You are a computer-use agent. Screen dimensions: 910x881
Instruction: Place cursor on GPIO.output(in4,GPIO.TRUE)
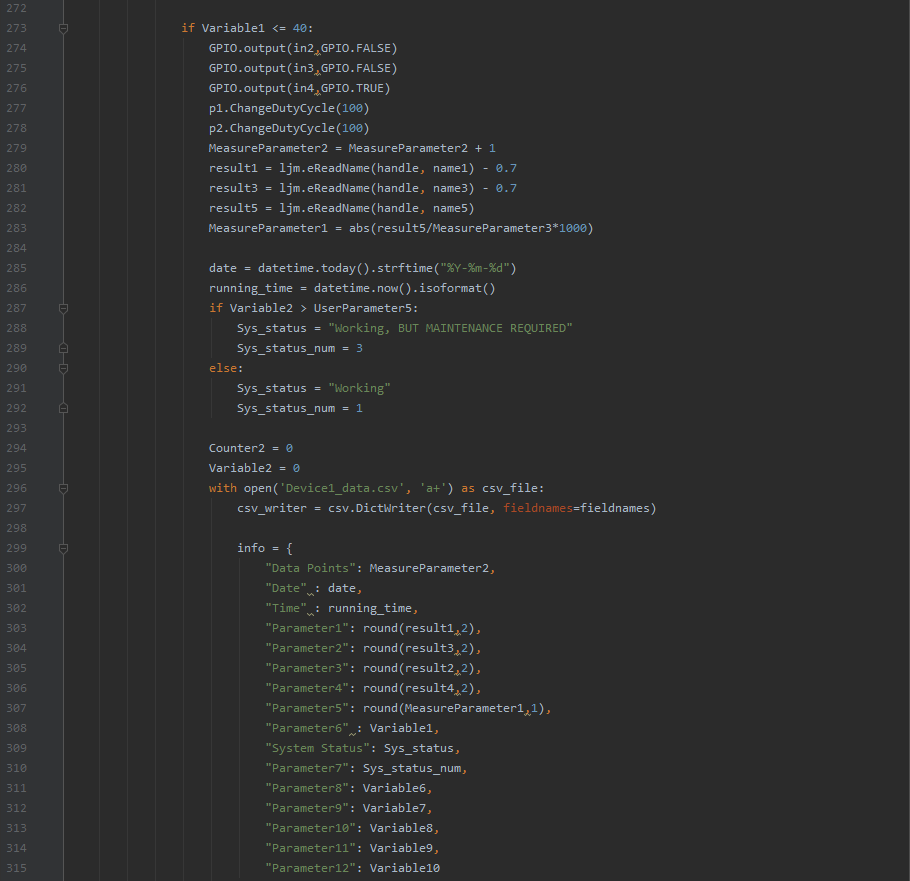coord(299,88)
